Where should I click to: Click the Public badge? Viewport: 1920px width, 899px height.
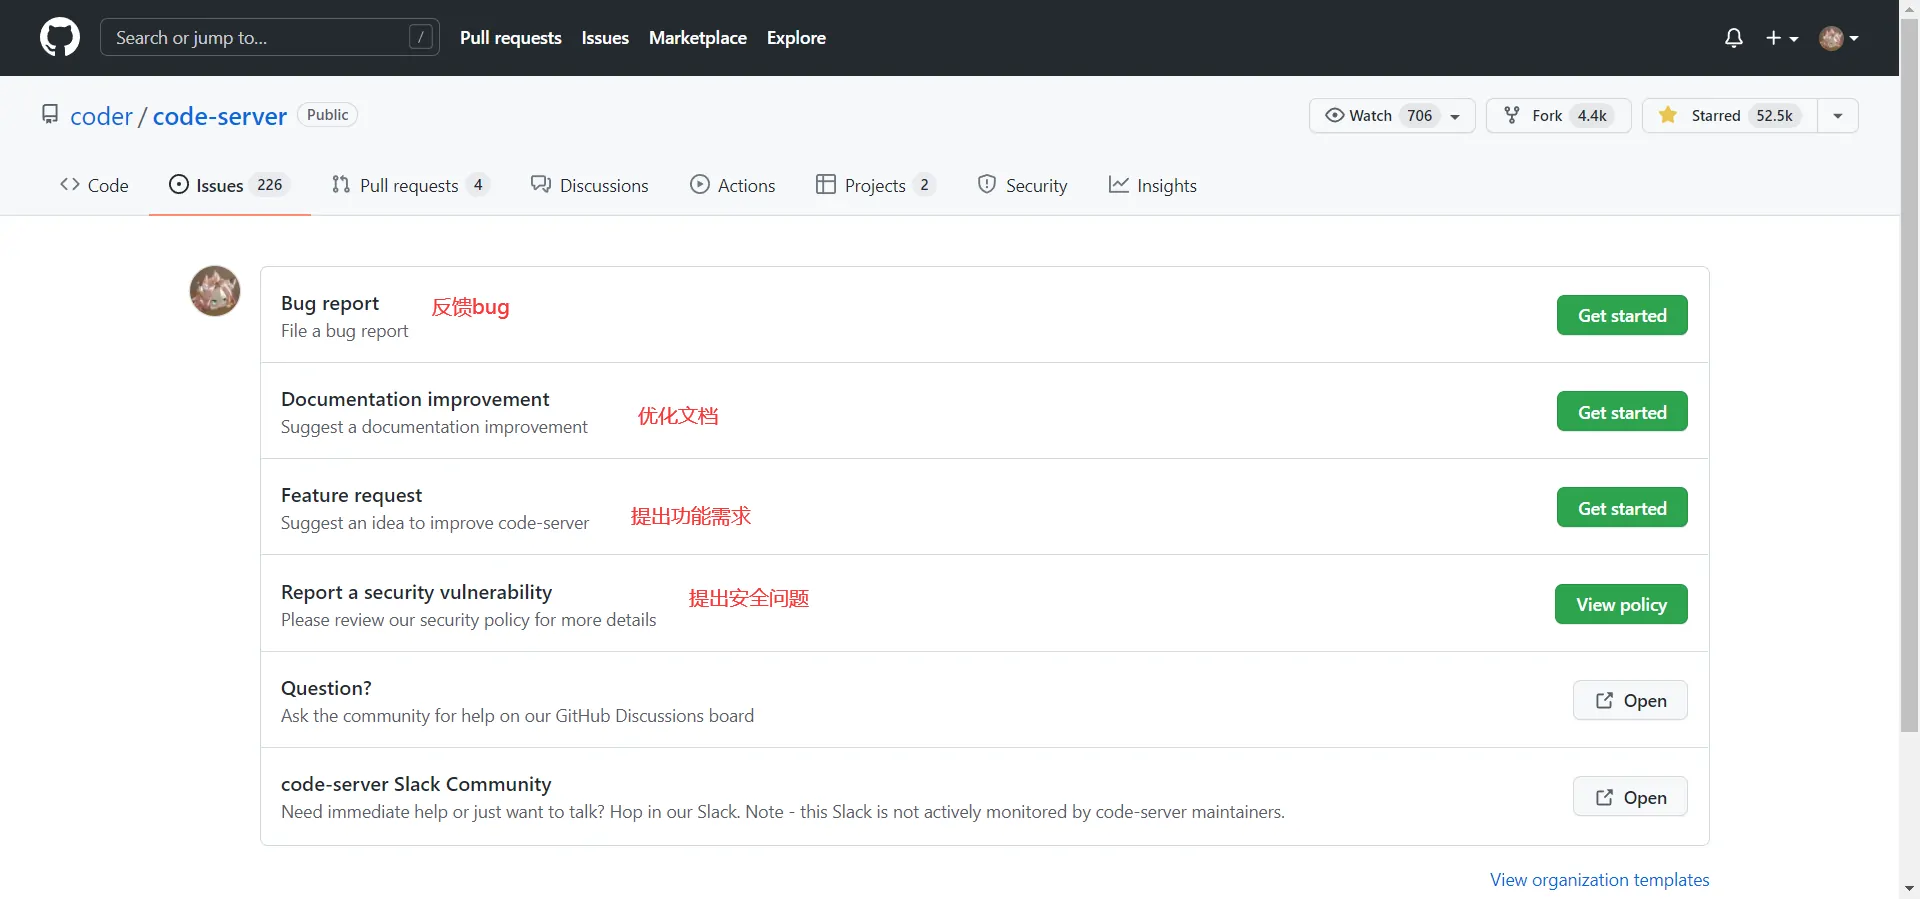click(x=328, y=115)
